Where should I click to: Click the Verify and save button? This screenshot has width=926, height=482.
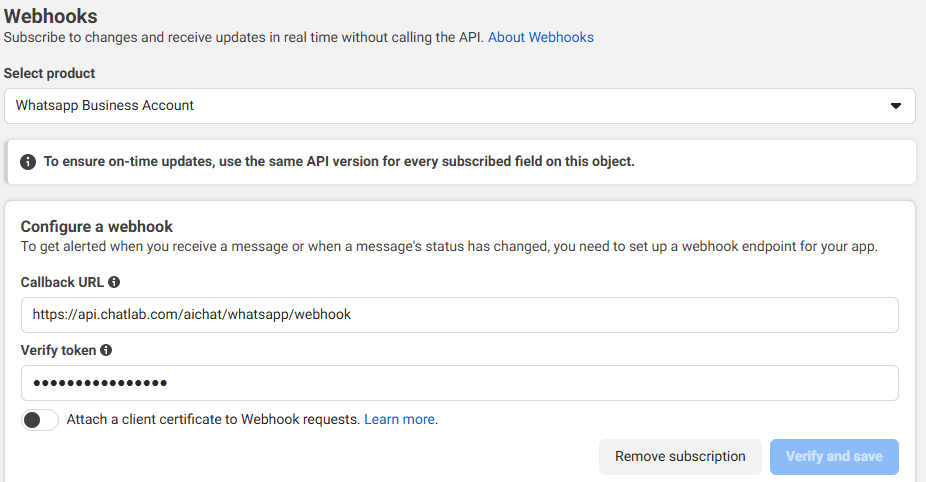[x=833, y=457]
